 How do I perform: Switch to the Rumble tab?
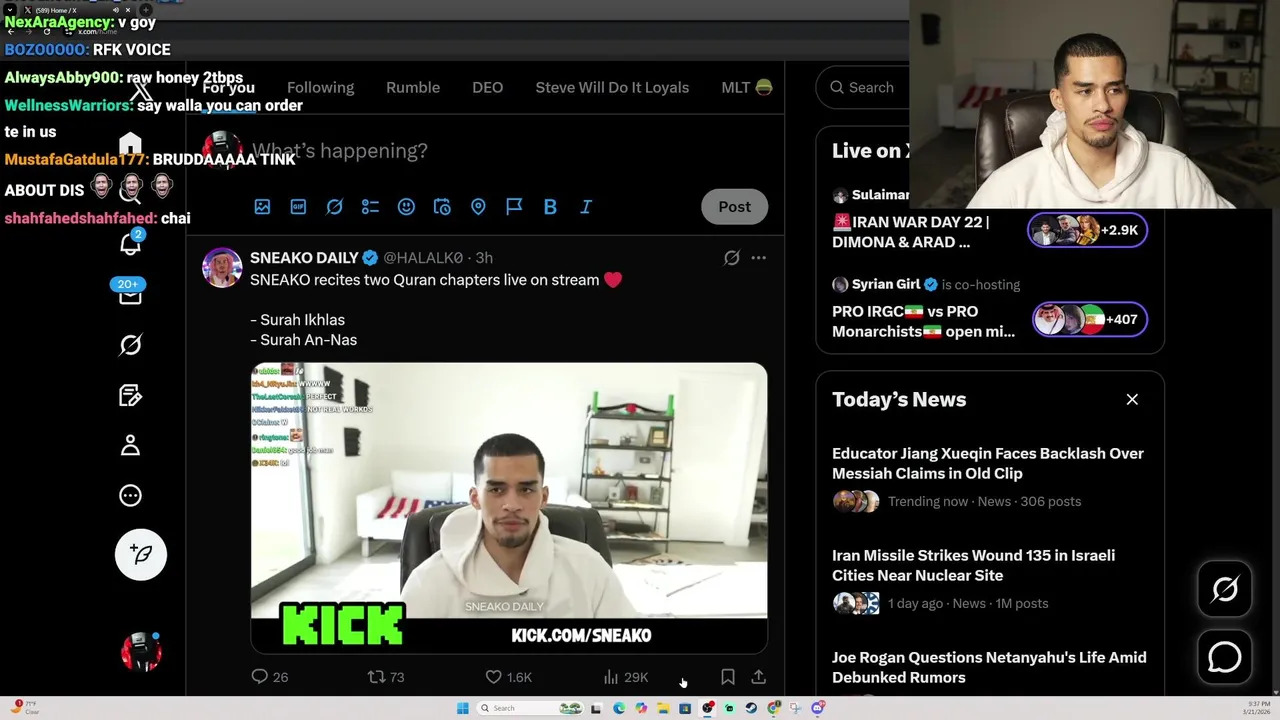[413, 87]
